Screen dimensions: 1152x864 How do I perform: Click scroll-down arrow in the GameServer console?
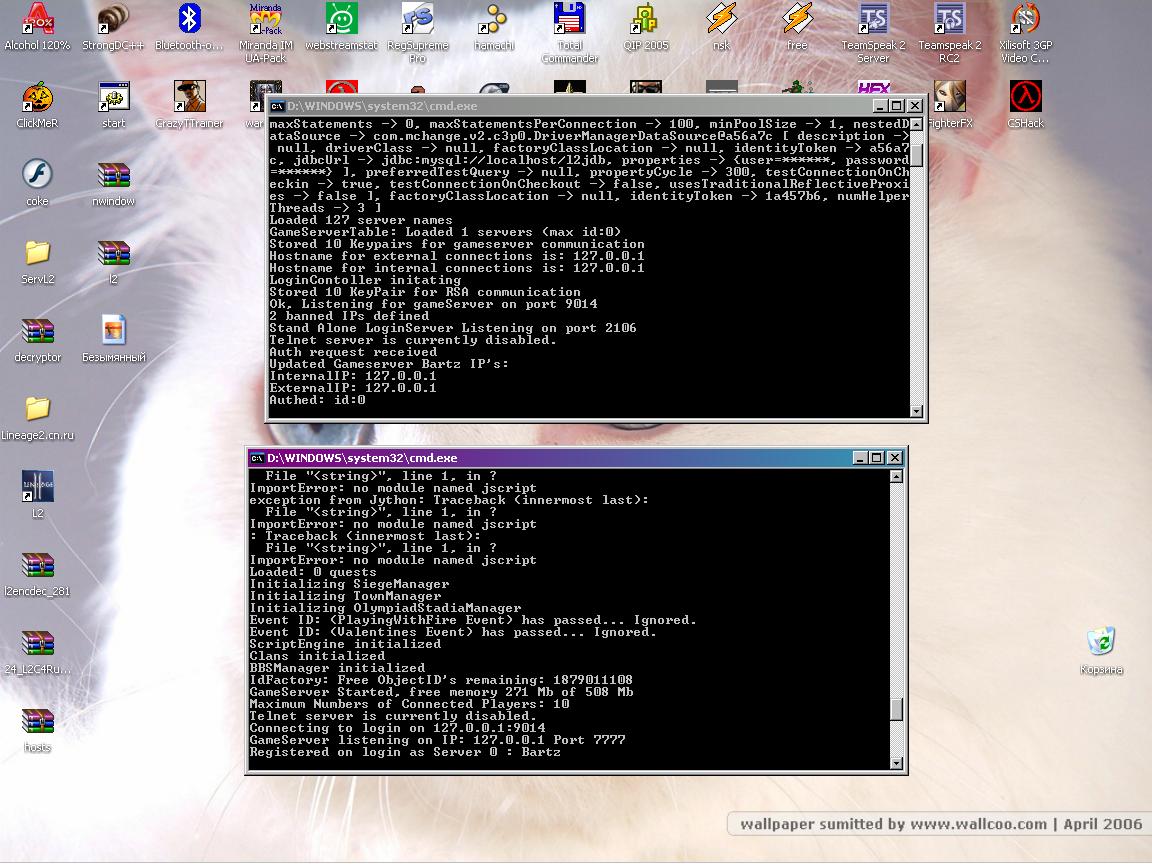pos(896,763)
